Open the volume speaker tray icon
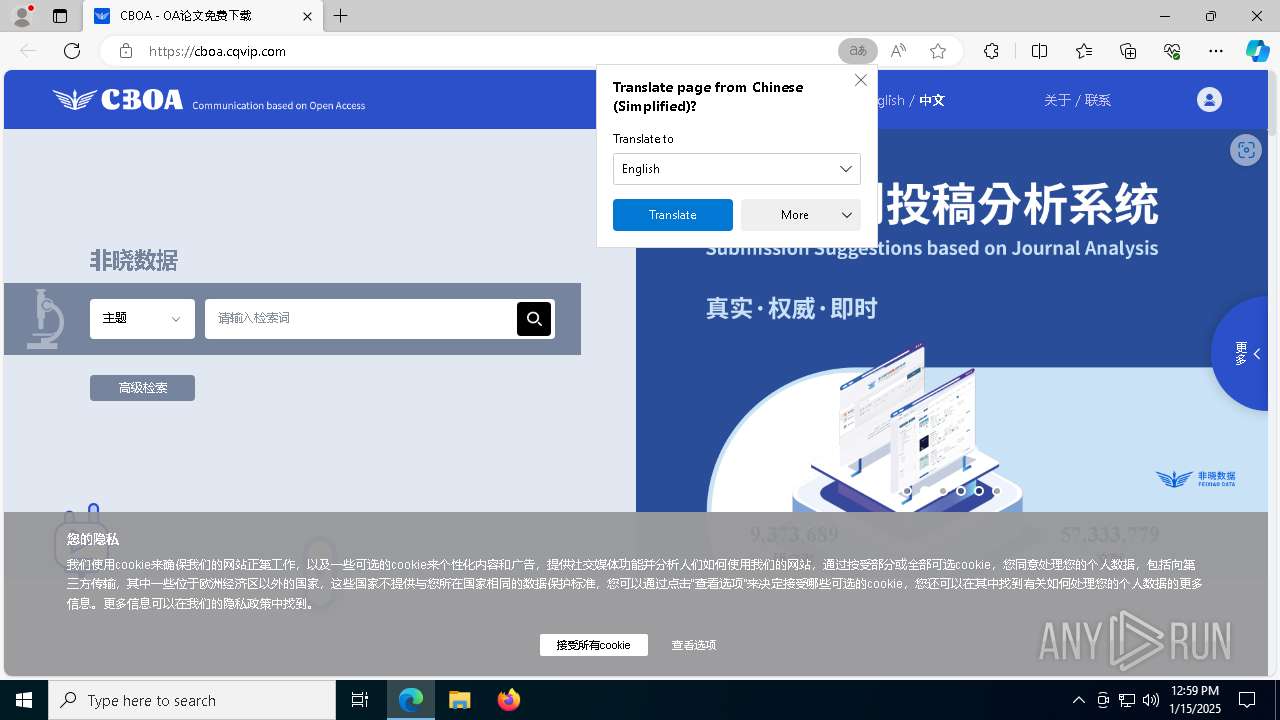The image size is (1280, 720). [1151, 700]
